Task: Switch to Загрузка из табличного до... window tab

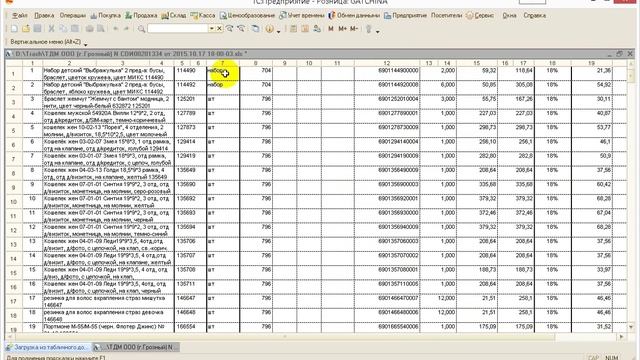Action: point(49,347)
